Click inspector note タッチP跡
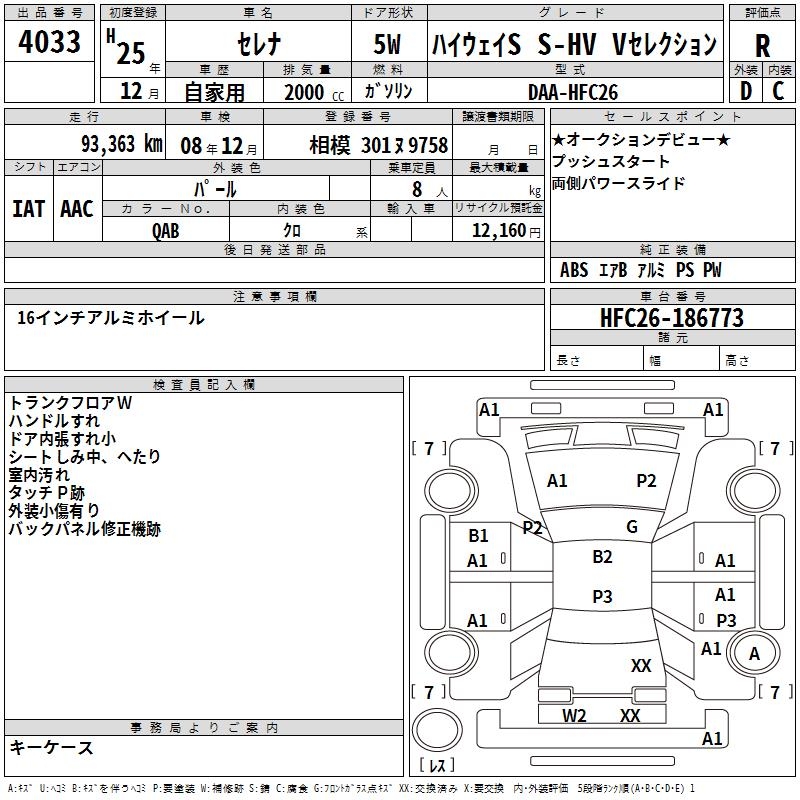Screen dimensions: 800x800 (46, 493)
